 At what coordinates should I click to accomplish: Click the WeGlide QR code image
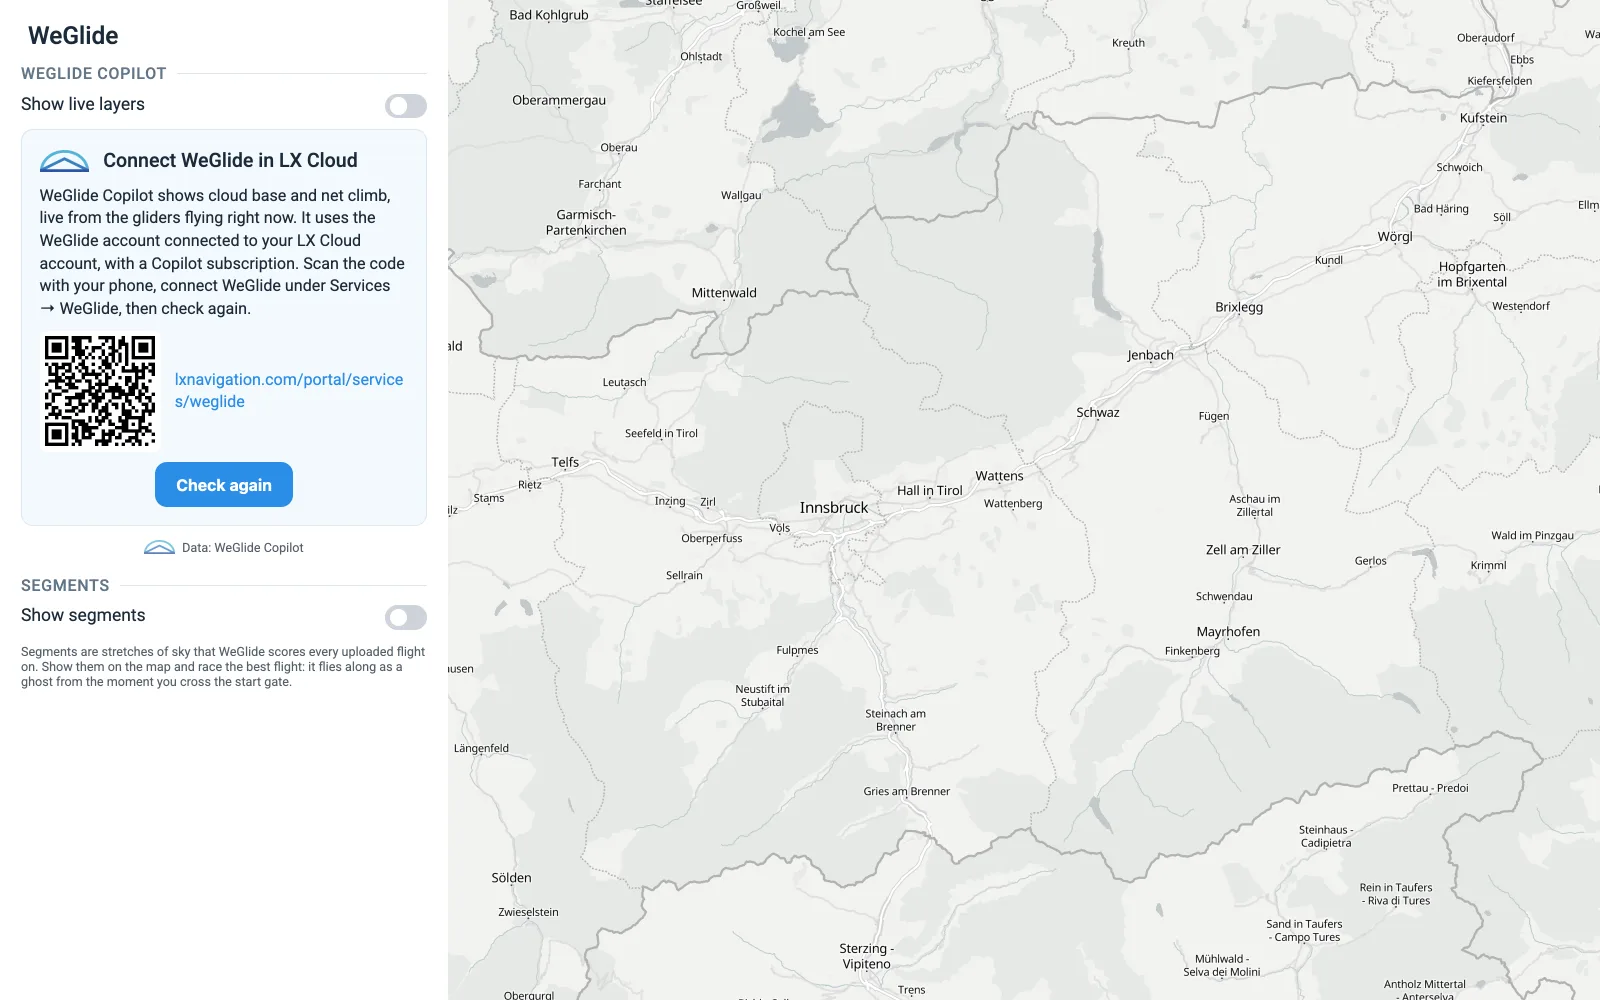(100, 391)
